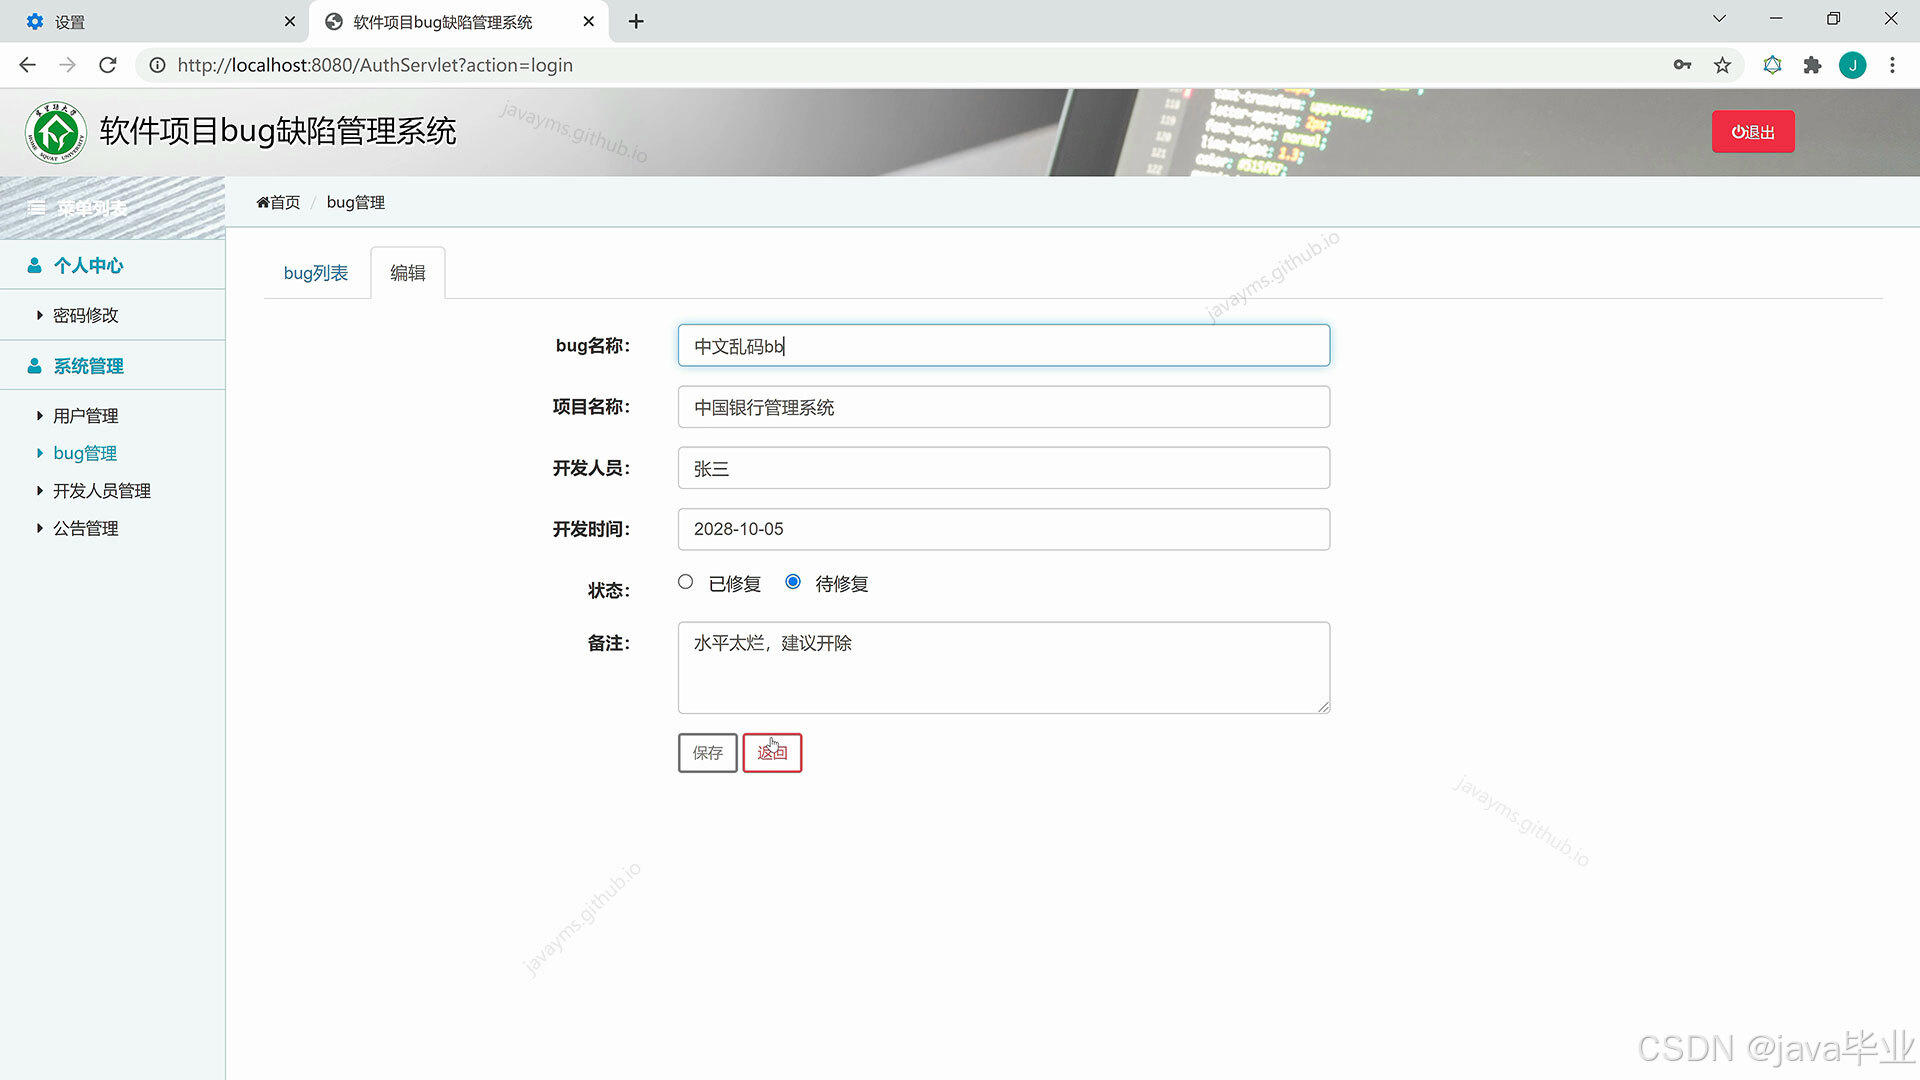Select the 编辑 tab
The width and height of the screenshot is (1920, 1080).
tap(408, 273)
